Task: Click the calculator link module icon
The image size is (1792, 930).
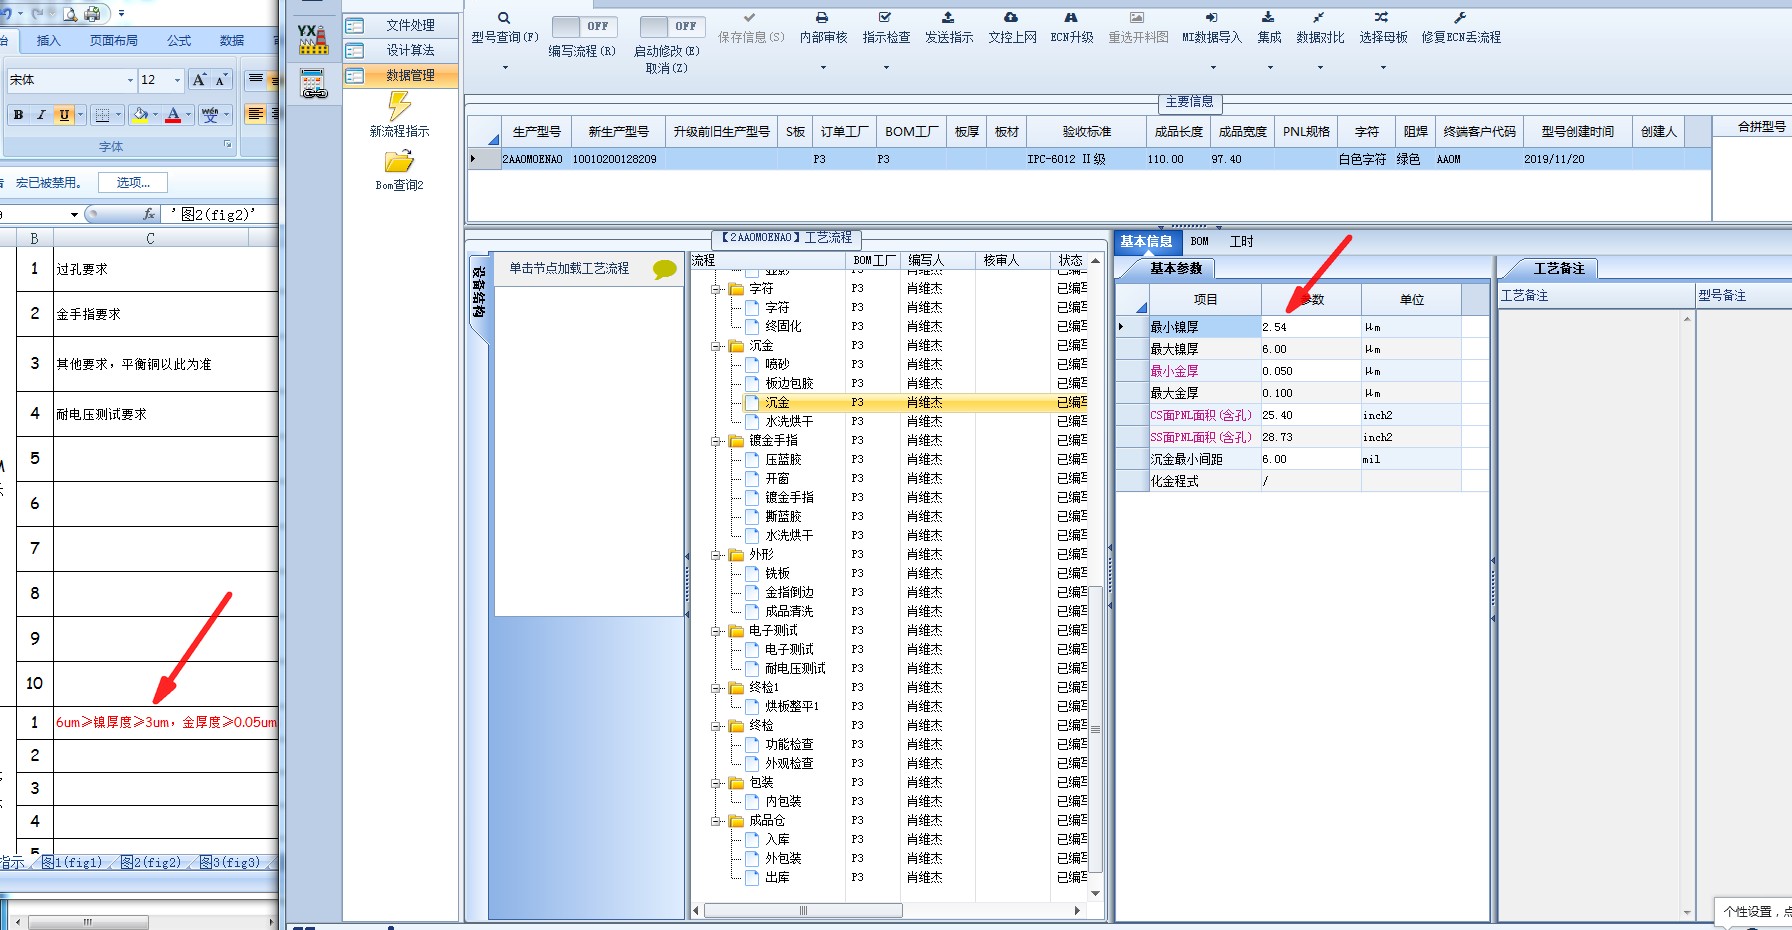Action: click(314, 85)
